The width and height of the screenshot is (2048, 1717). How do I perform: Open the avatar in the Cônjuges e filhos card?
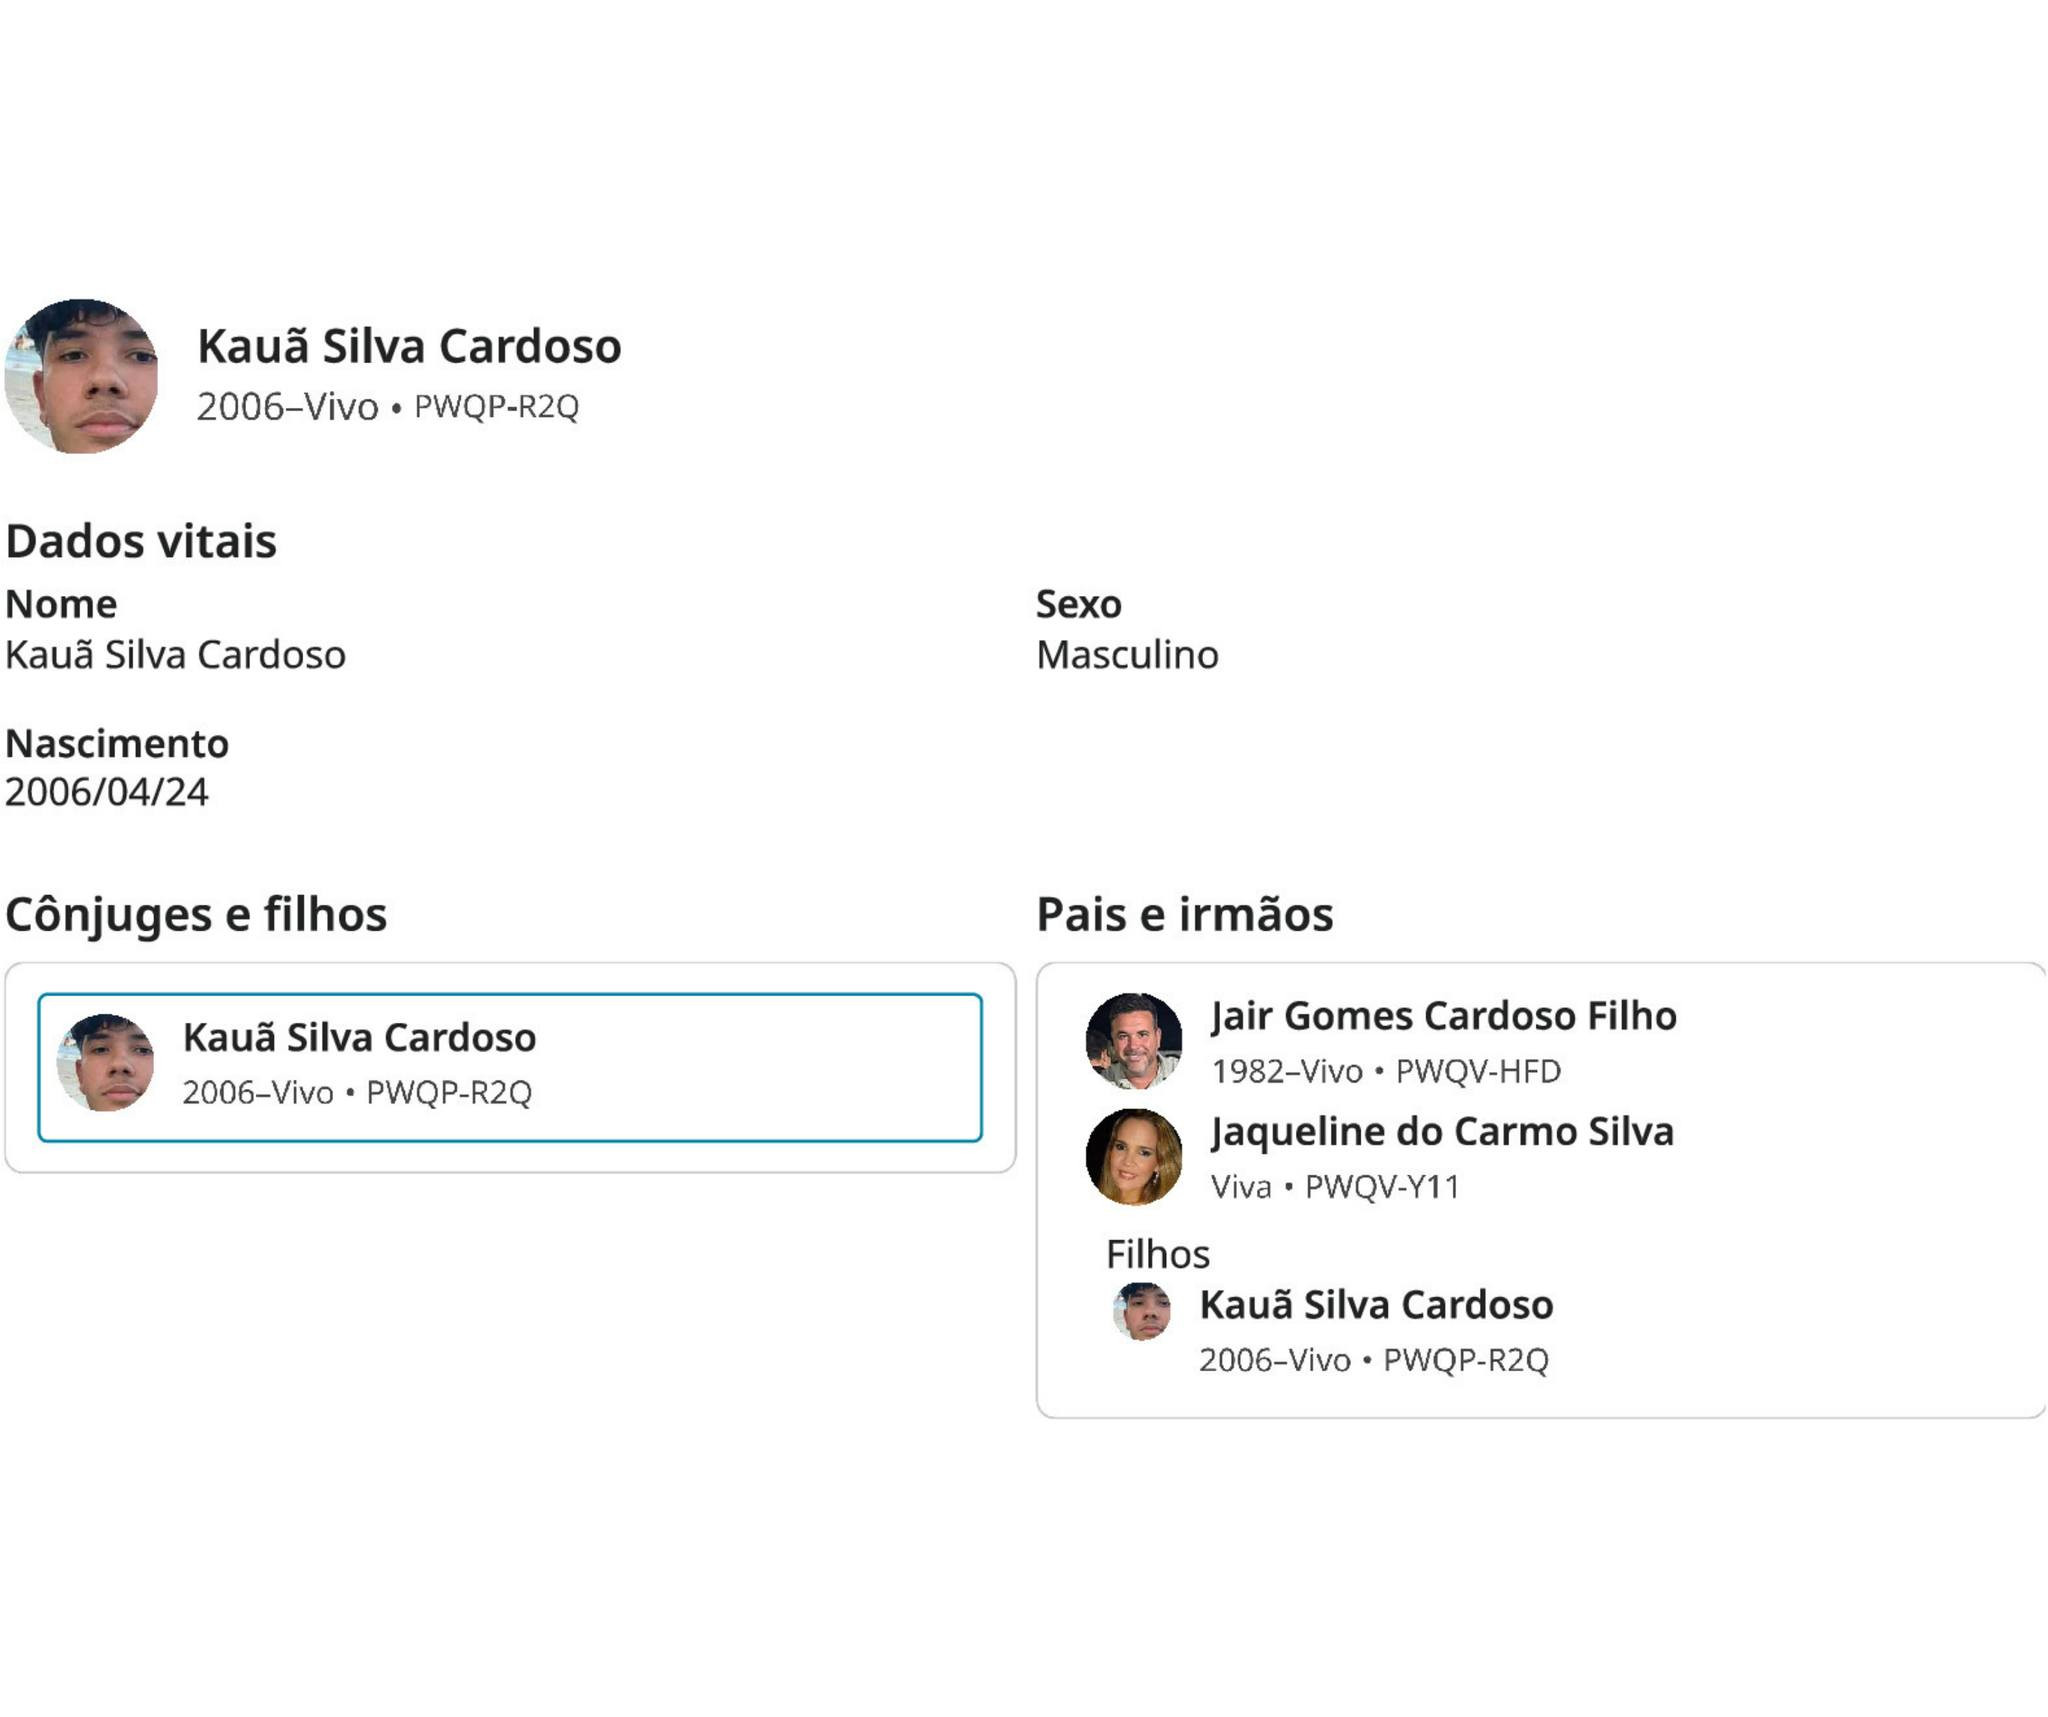coord(106,1063)
